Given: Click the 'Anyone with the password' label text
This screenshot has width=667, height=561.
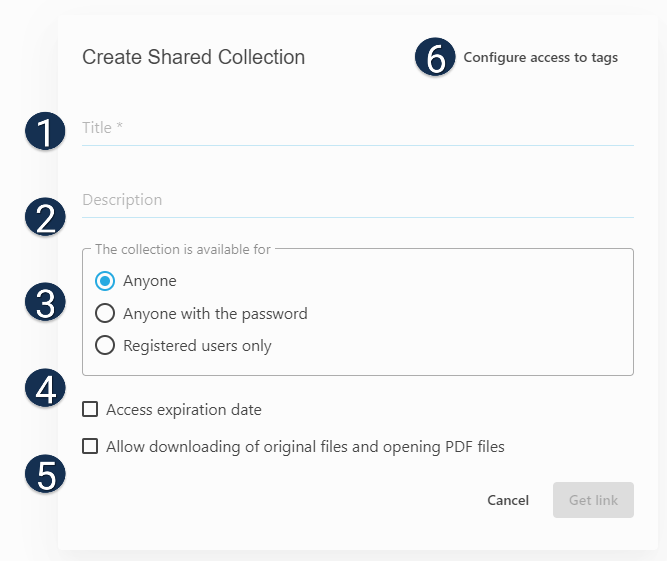Looking at the screenshot, I should pos(215,314).
